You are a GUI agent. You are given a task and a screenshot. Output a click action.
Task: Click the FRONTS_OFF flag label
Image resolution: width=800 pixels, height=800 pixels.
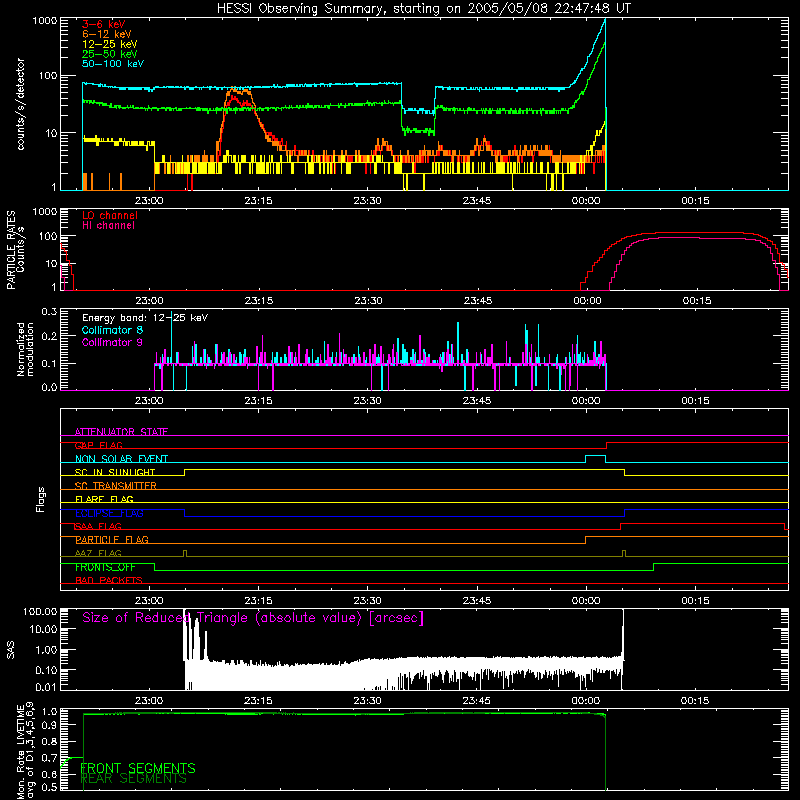(105, 567)
